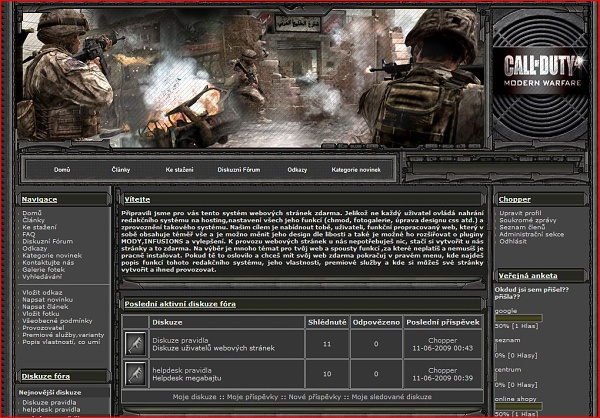Open the Soukromé zprávy link
The width and height of the screenshot is (600, 418).
point(528,220)
